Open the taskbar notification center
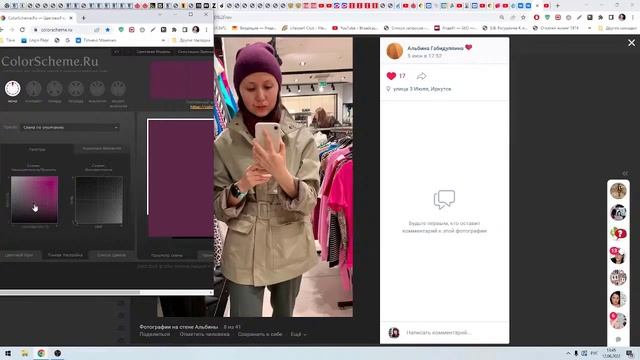Screen dimensions: 640x360 click(630, 353)
